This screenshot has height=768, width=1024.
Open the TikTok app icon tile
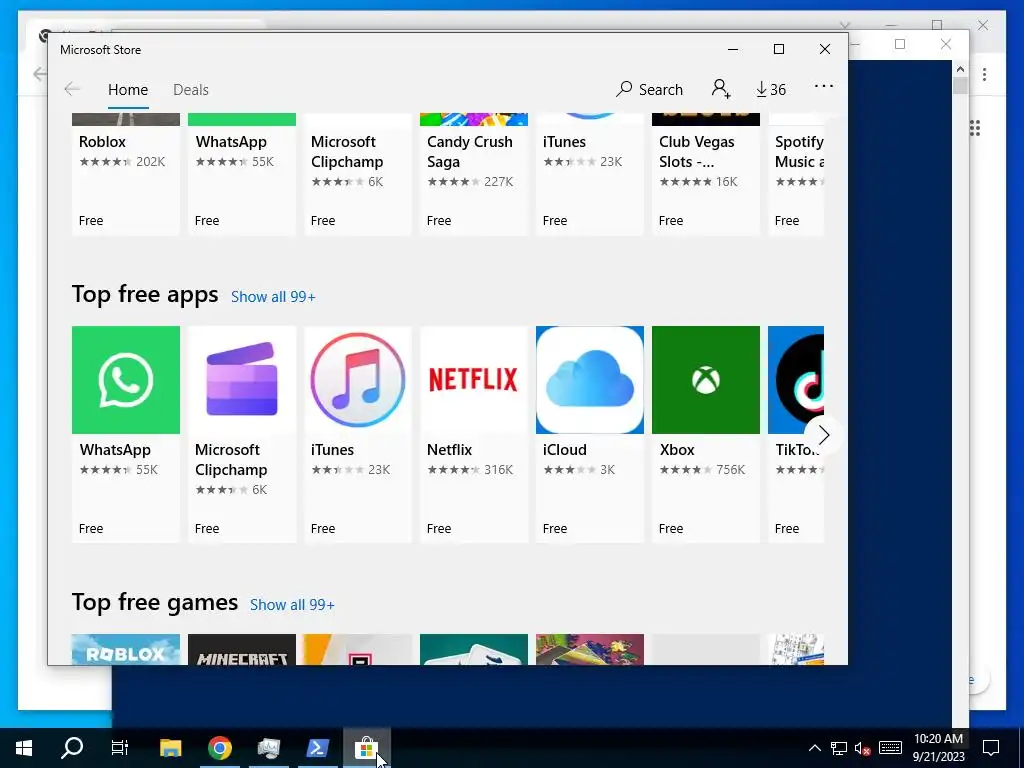click(x=796, y=379)
